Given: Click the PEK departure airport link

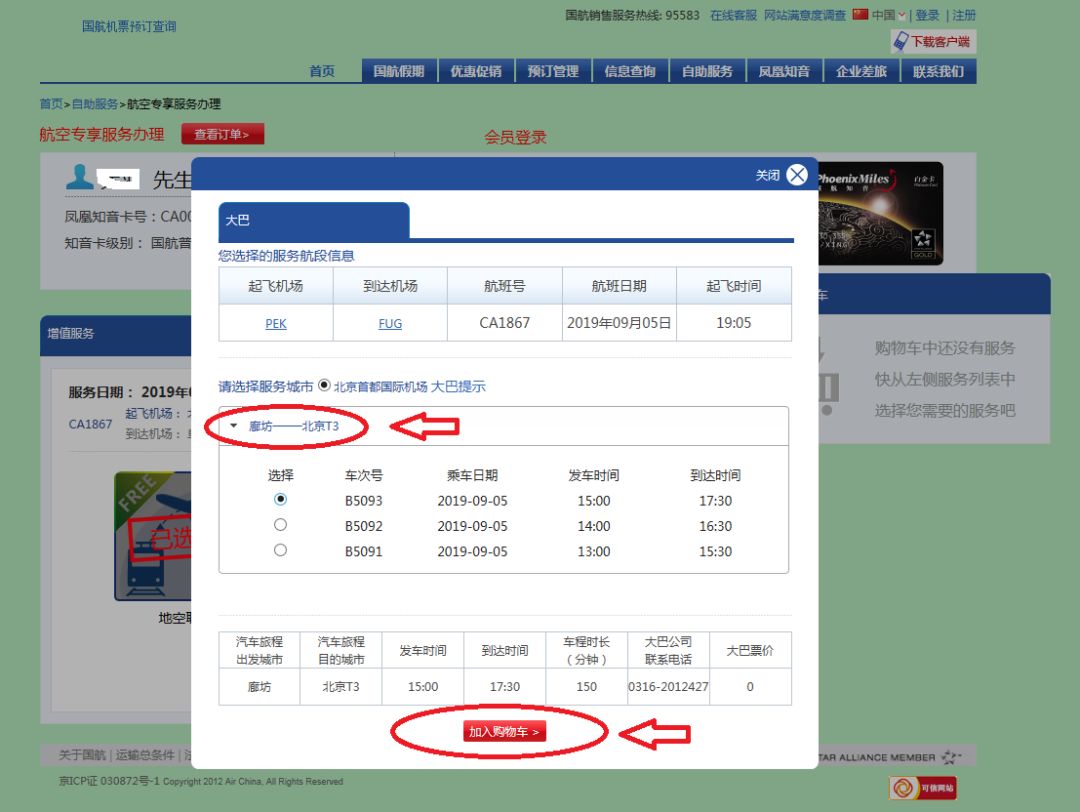Looking at the screenshot, I should (x=275, y=323).
